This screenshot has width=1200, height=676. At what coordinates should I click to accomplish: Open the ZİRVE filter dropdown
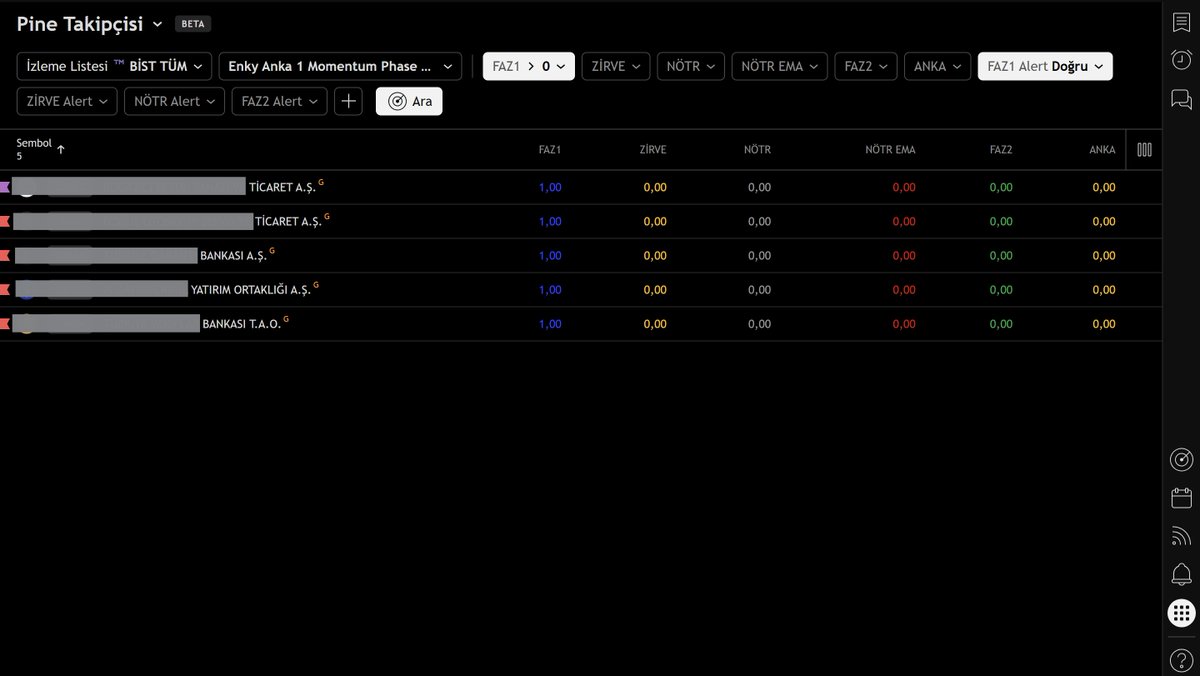click(x=616, y=66)
